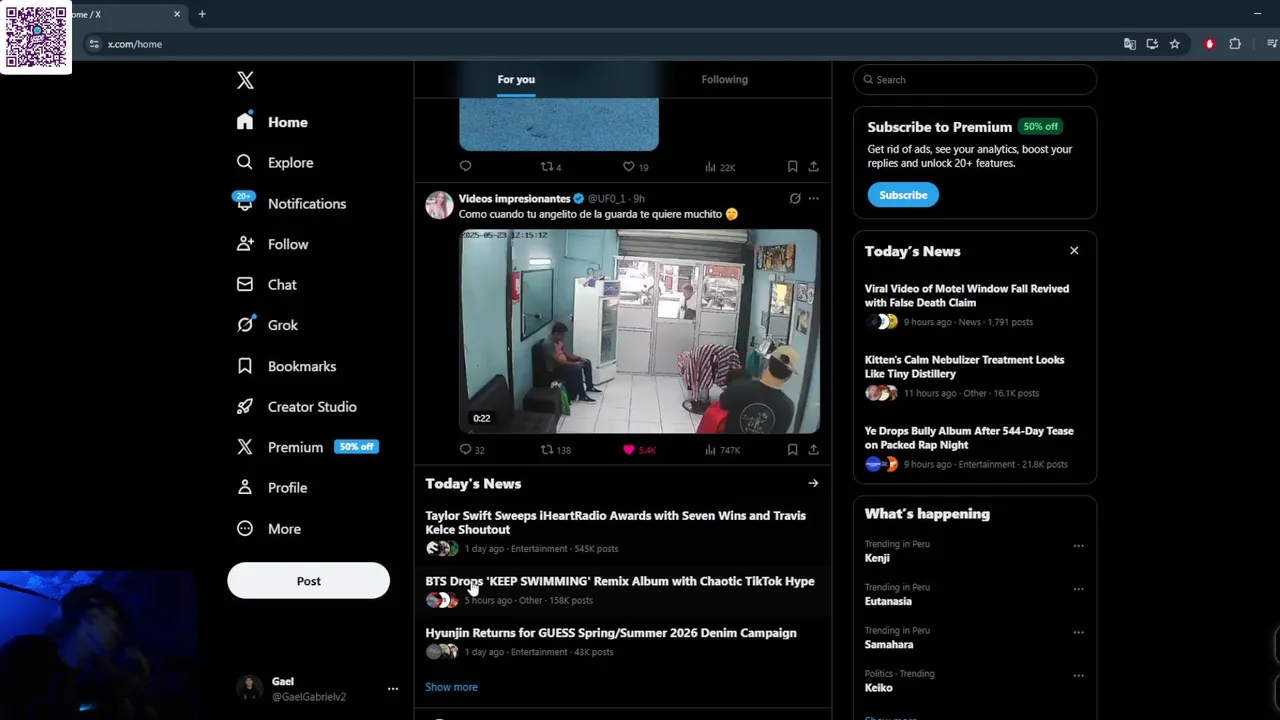Open Viral Video of Motel Window news
This screenshot has width=1280, height=720.
[x=967, y=296]
